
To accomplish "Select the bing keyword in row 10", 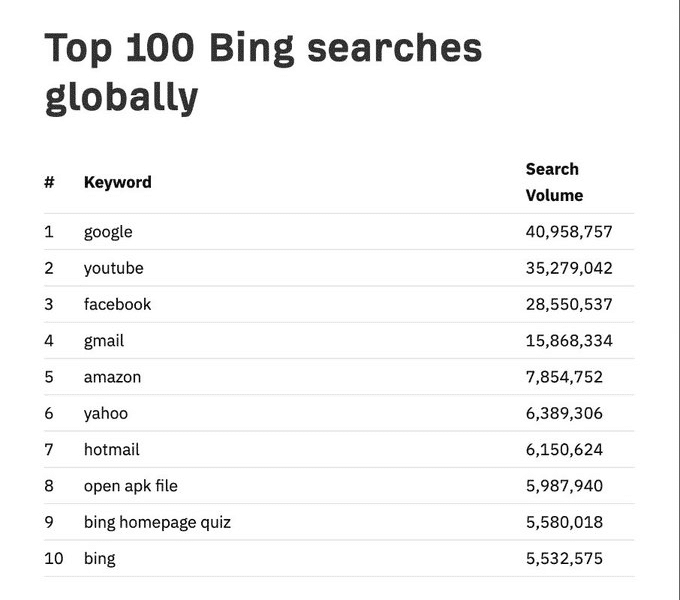I will coord(100,559).
